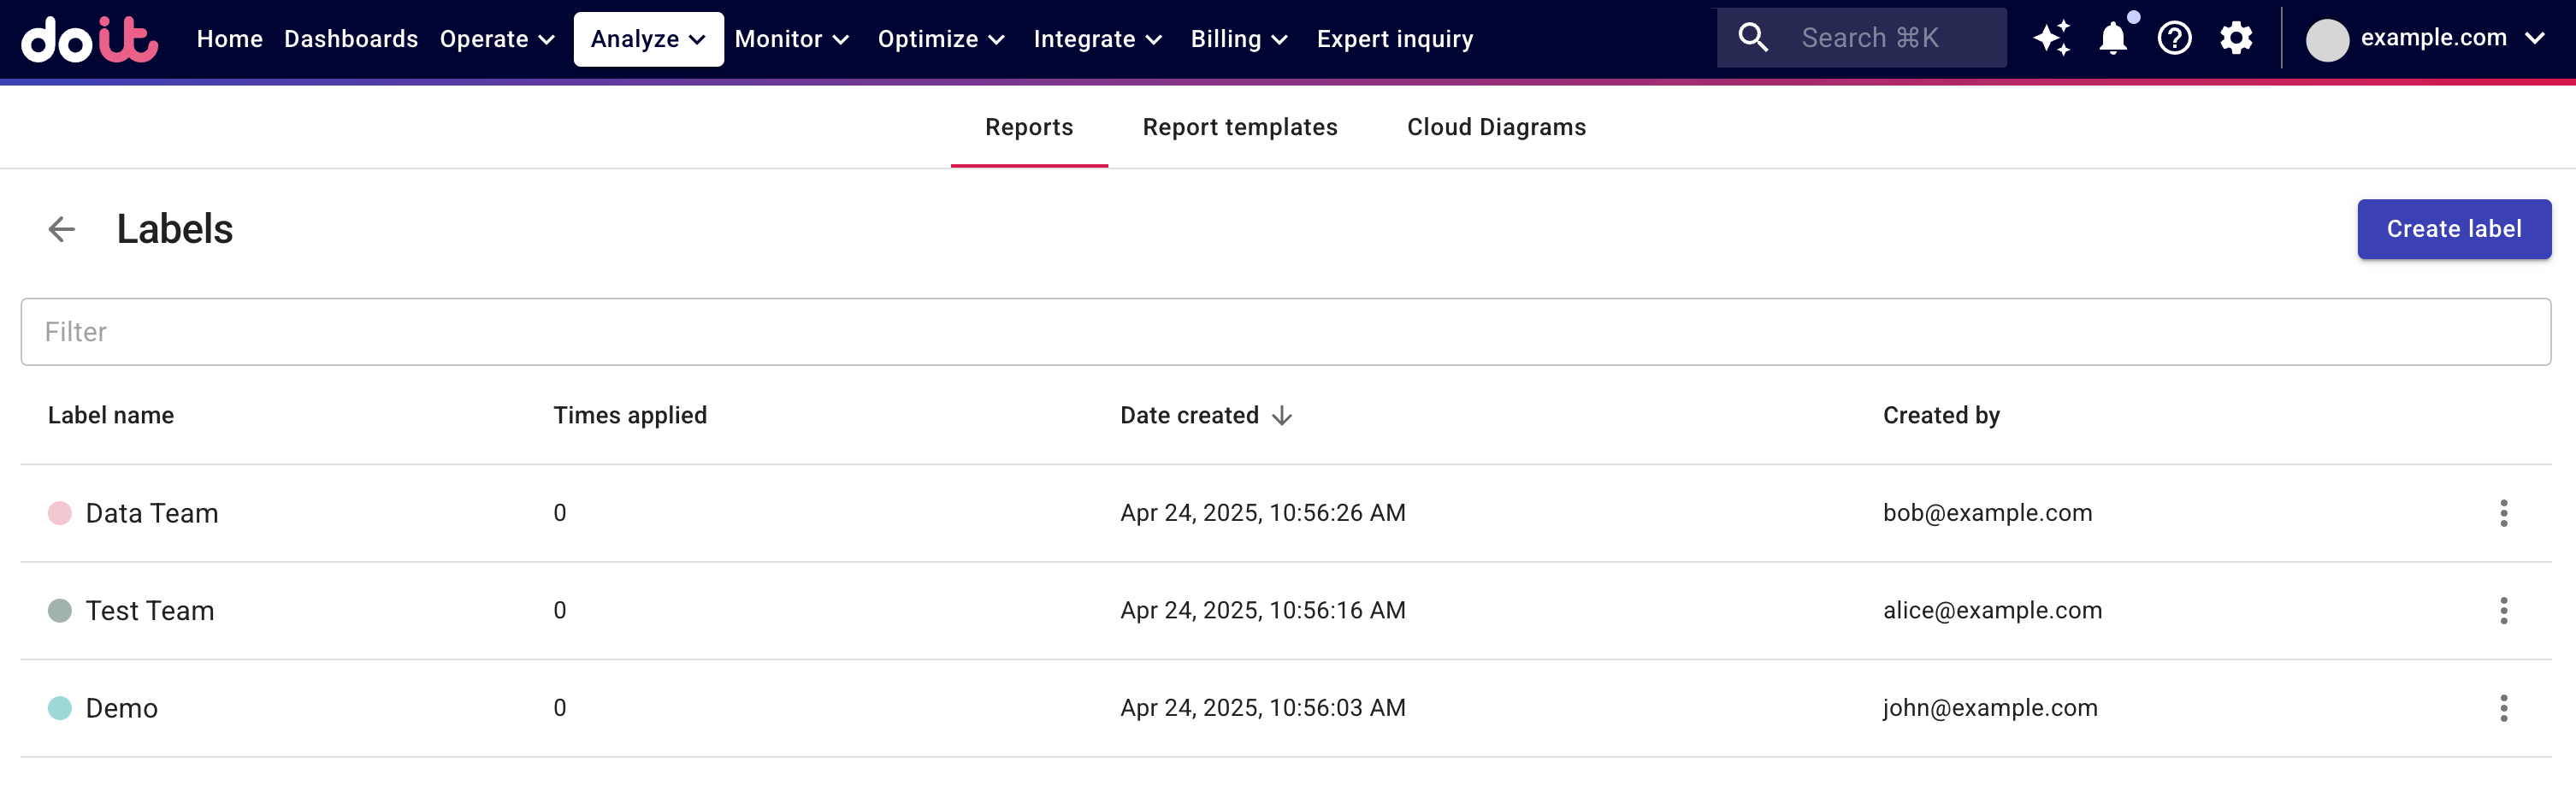Switch to the Report templates tab
The width and height of the screenshot is (2576, 792).
1239,127
